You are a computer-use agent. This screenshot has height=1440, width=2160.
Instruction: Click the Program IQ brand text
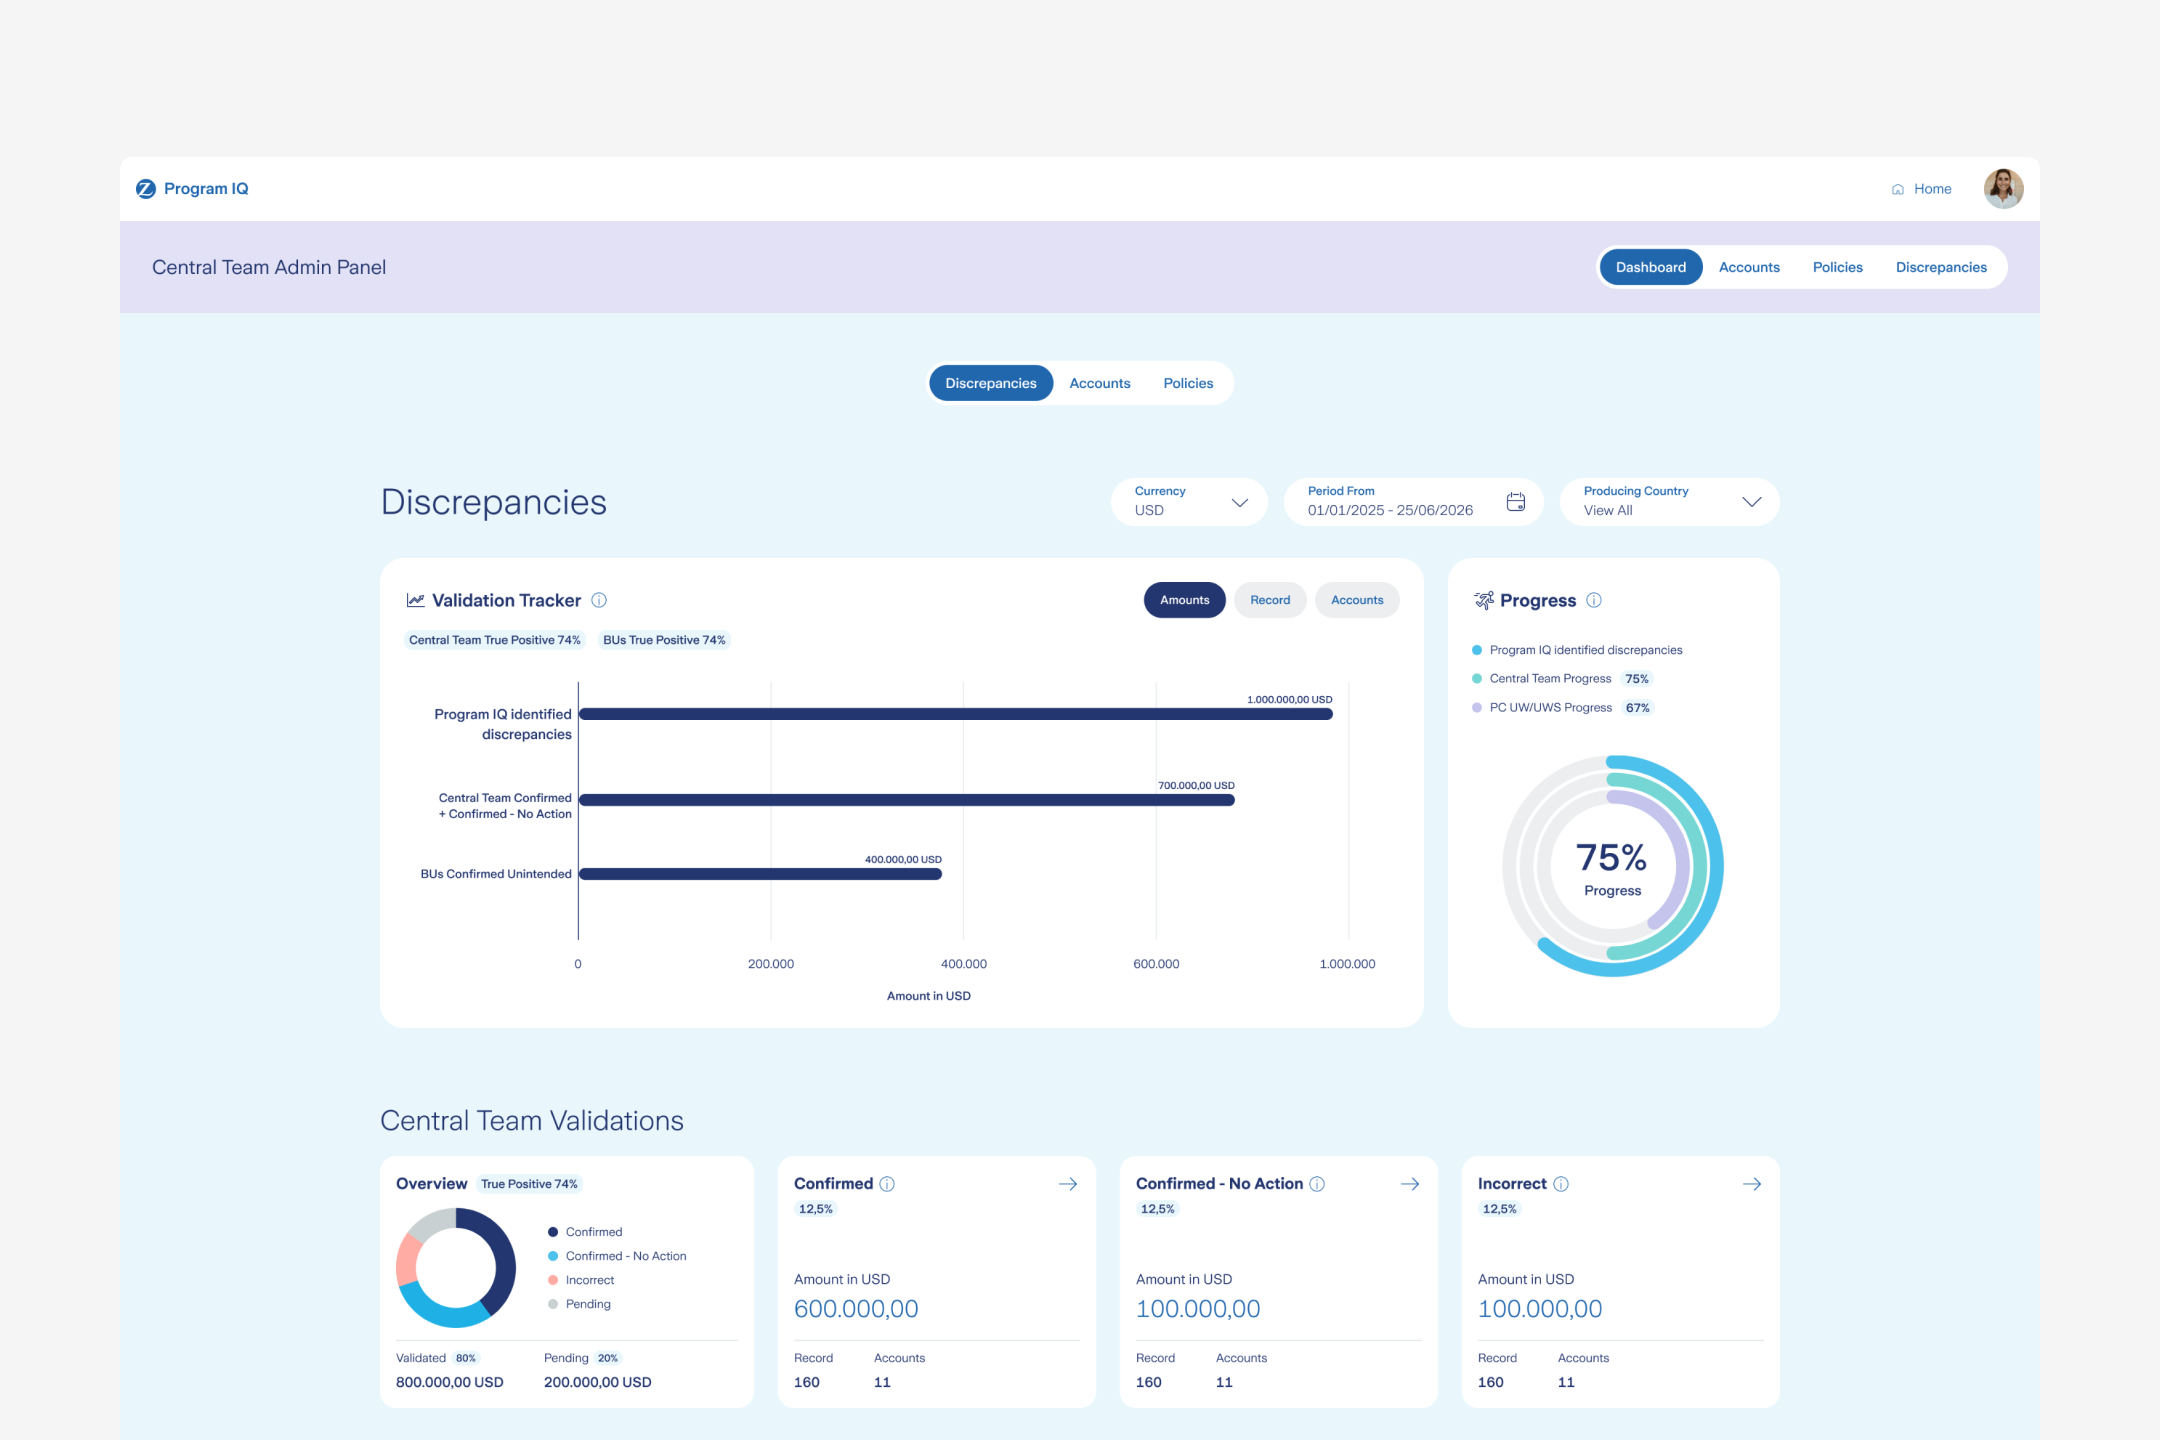206,189
